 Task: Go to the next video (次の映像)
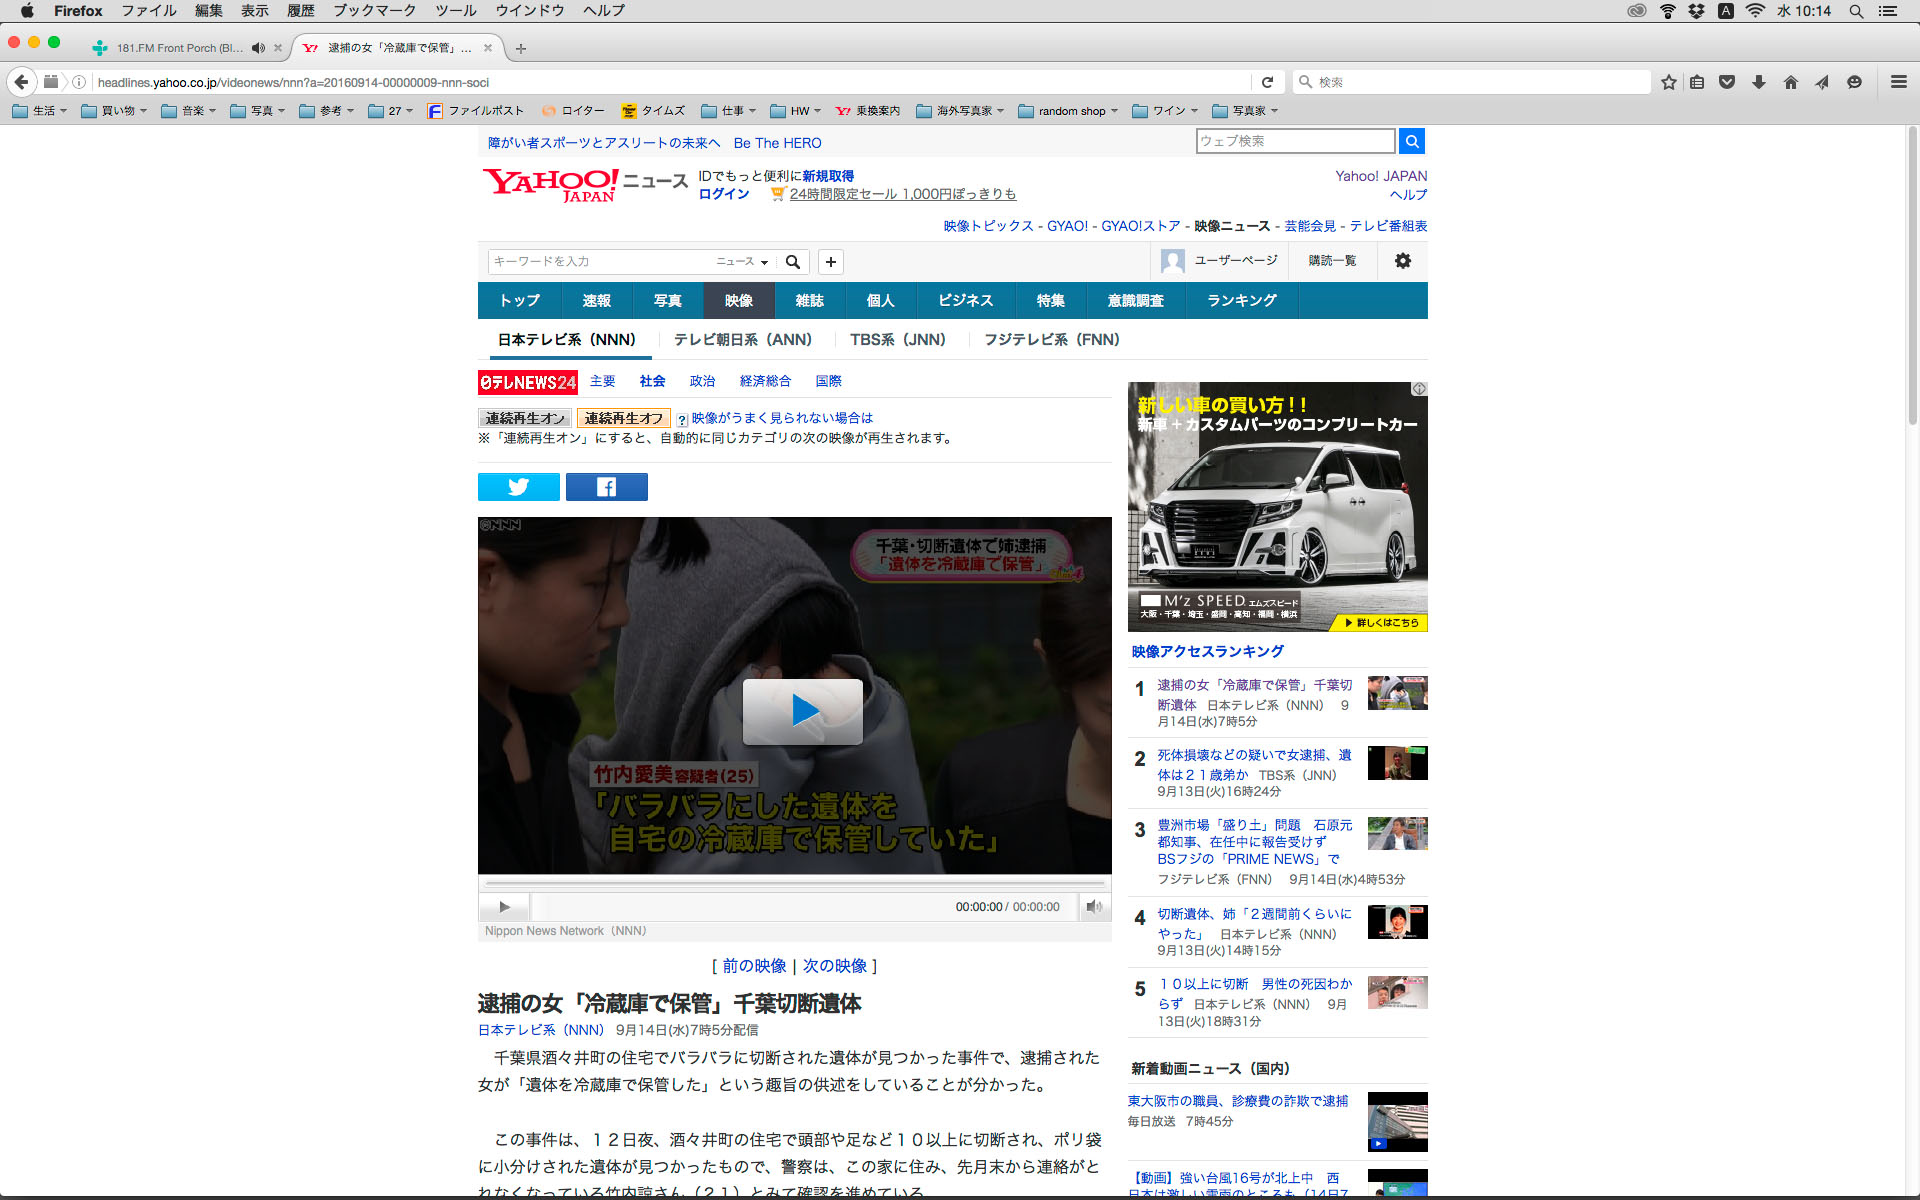pos(834,966)
